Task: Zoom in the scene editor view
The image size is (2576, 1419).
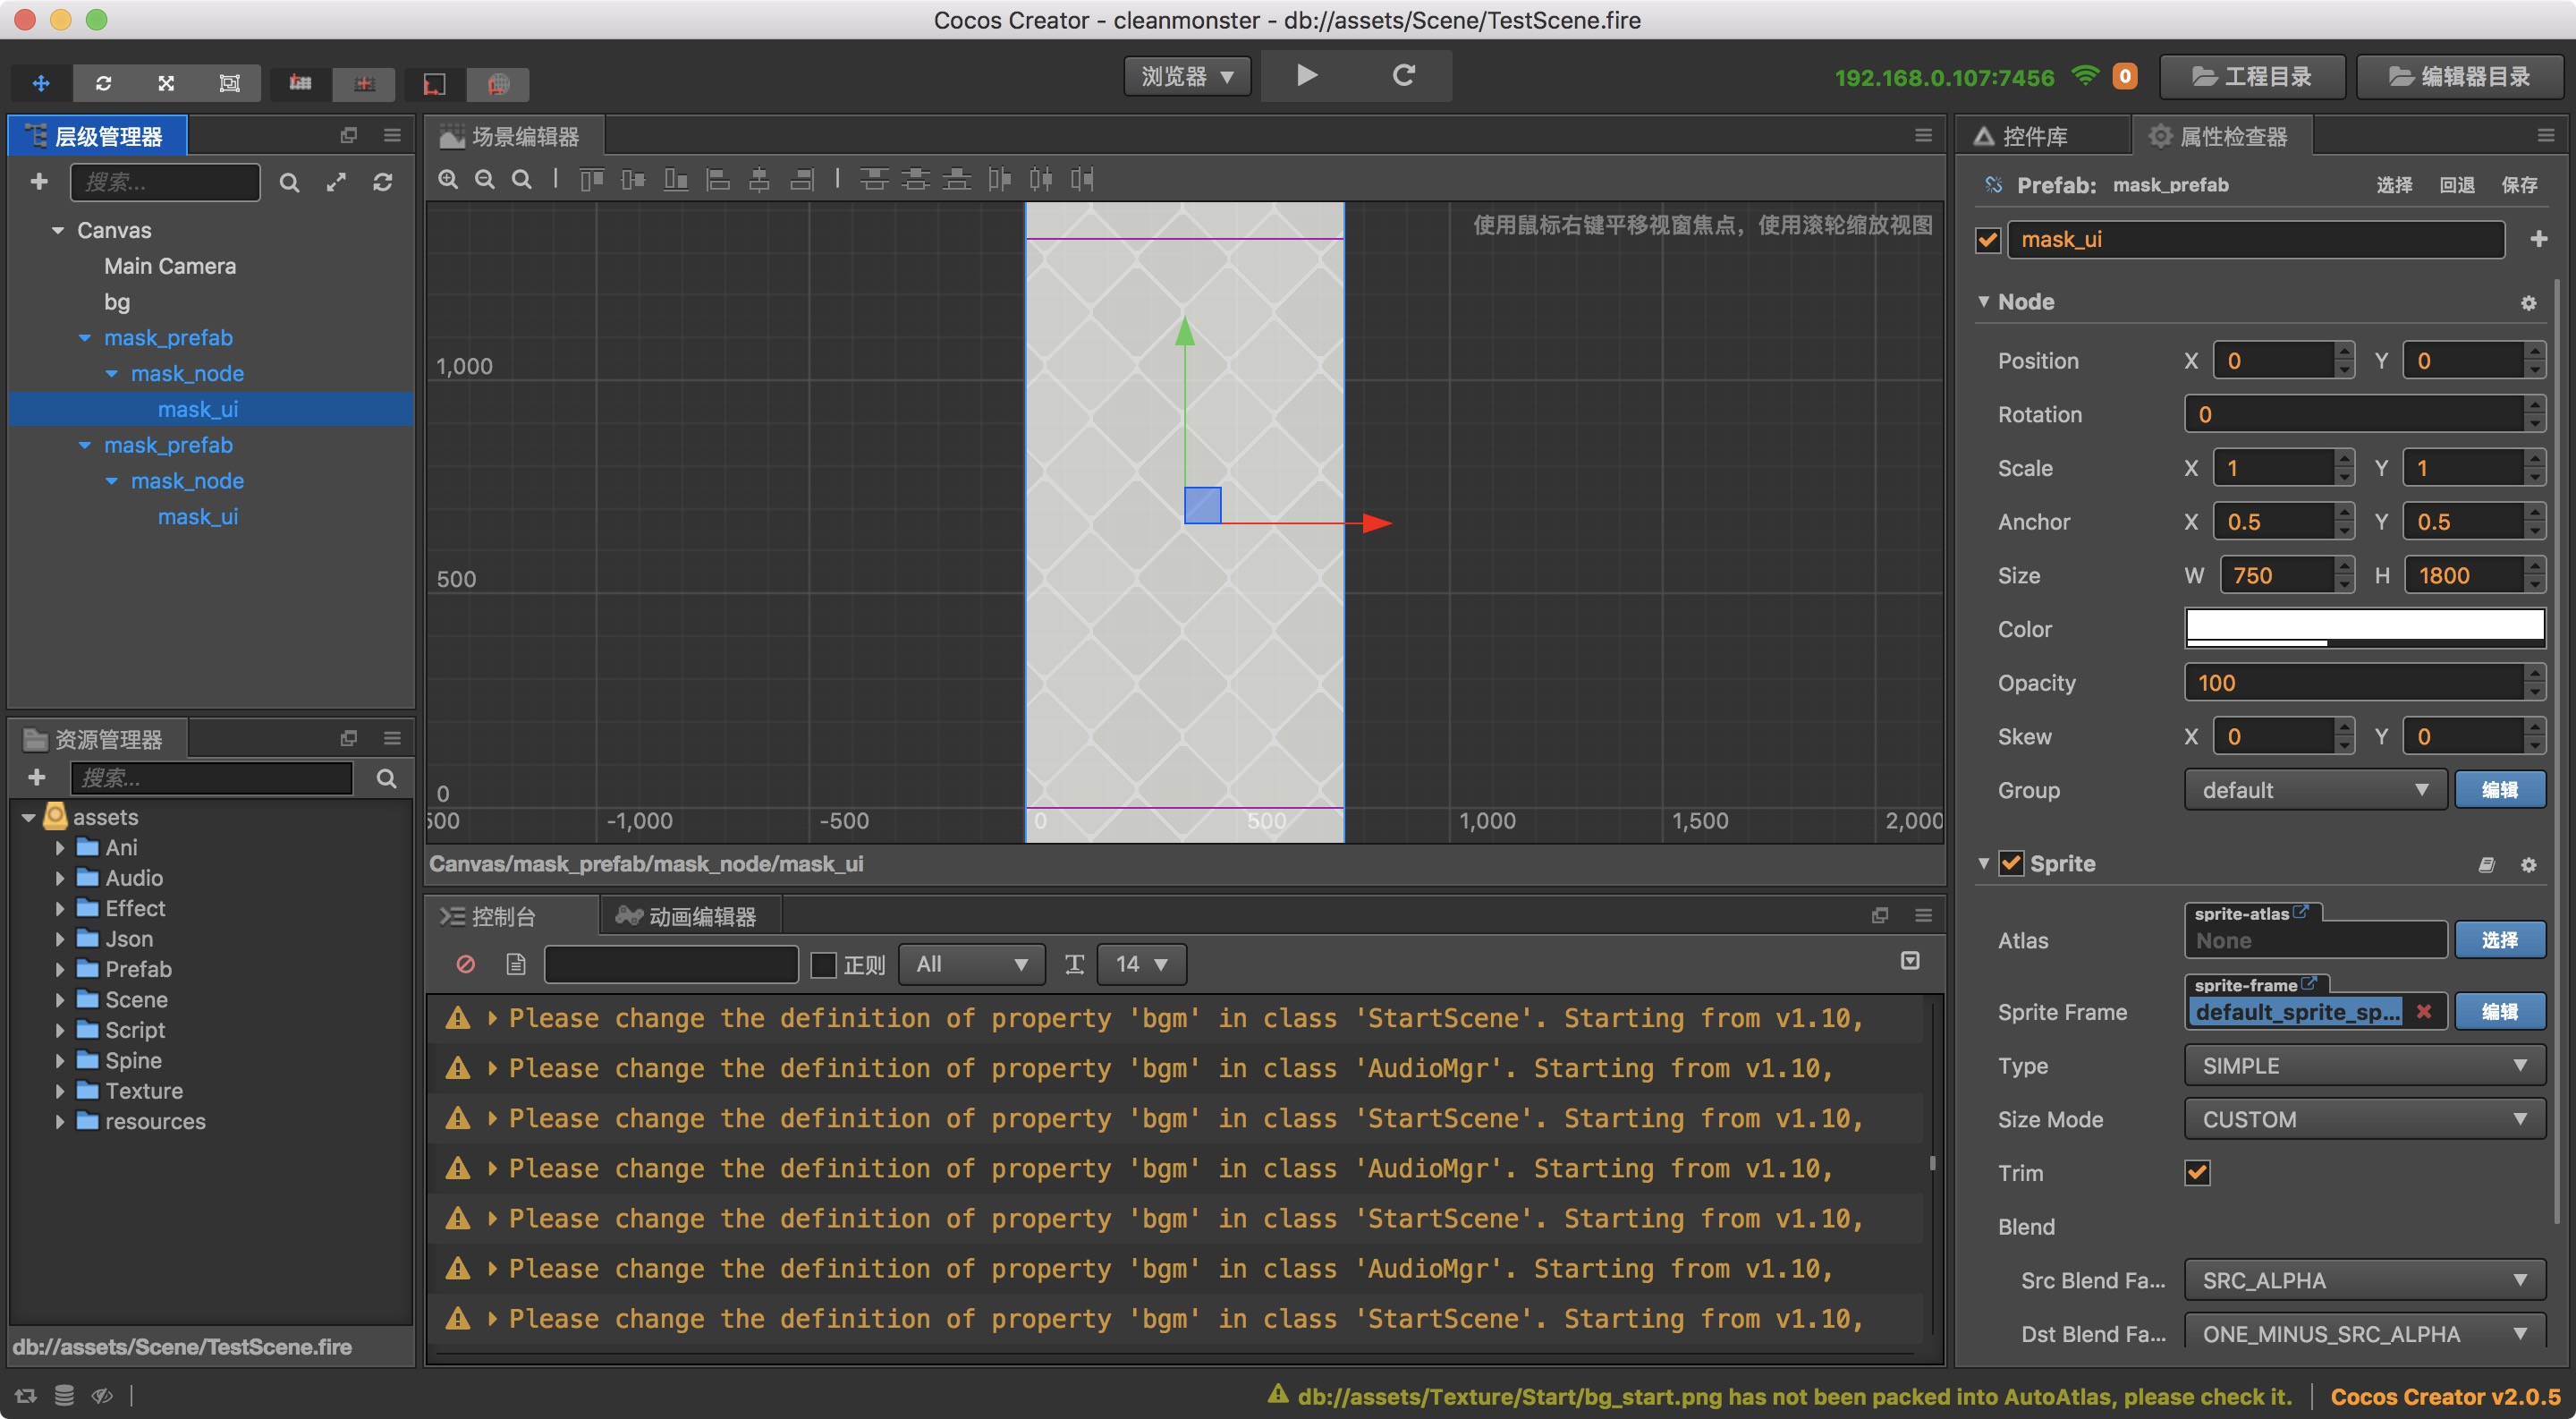Action: click(448, 179)
